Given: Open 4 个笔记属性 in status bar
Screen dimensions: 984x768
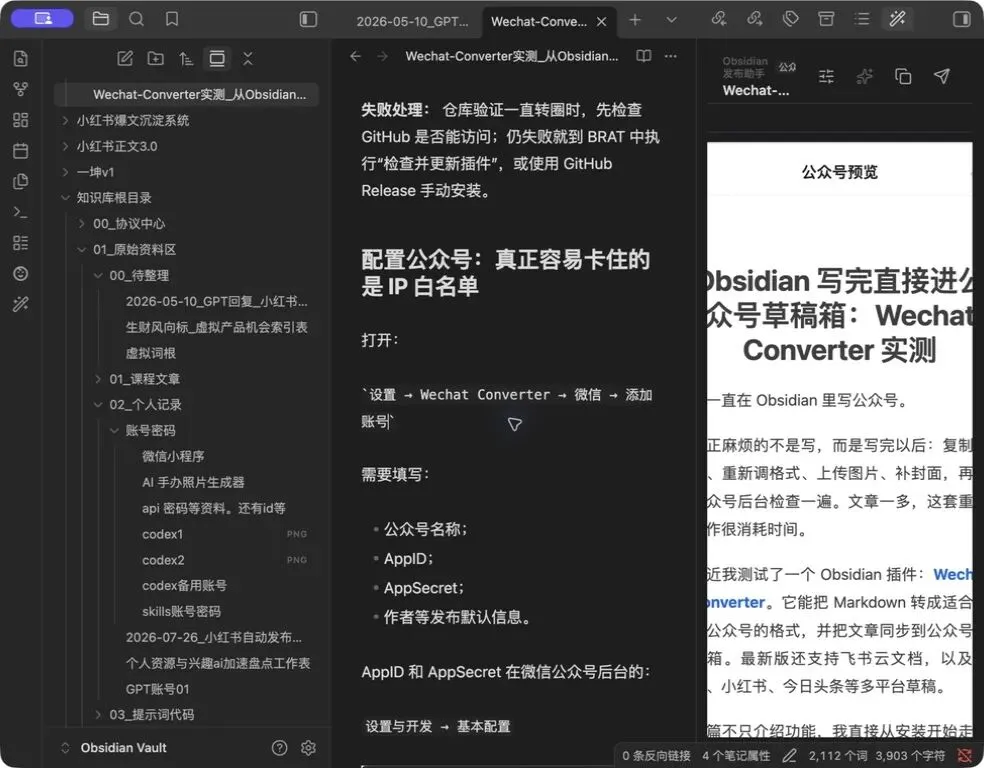Looking at the screenshot, I should click(x=735, y=755).
